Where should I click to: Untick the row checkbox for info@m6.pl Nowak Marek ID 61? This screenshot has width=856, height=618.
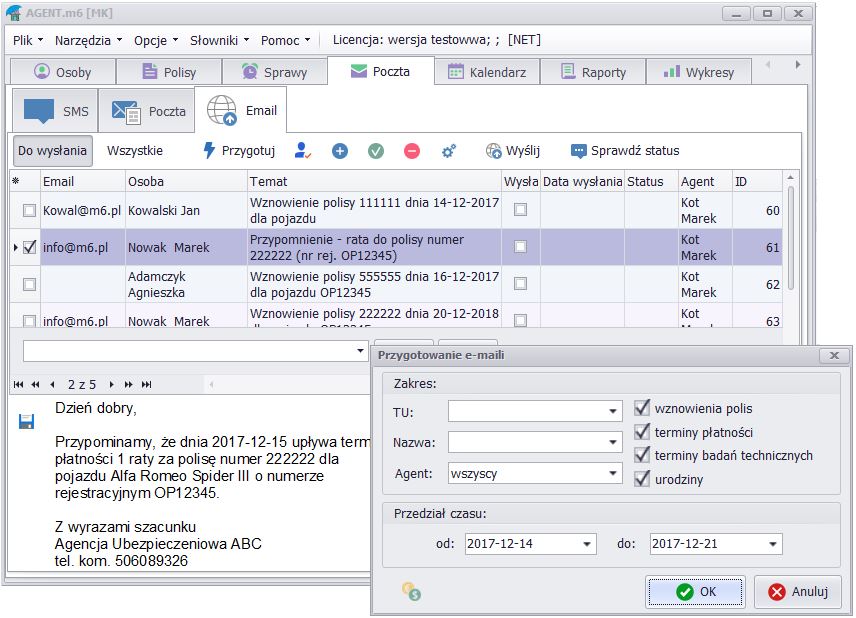[29, 247]
